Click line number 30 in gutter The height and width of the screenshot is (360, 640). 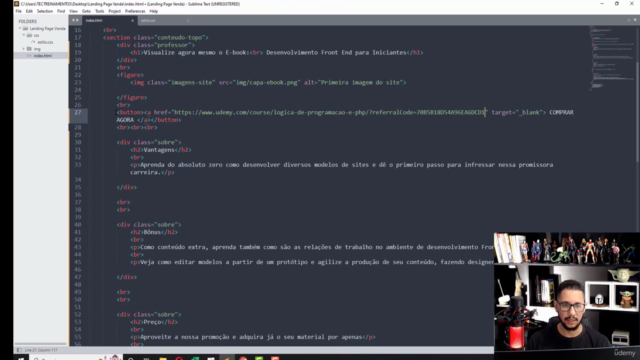pyautogui.click(x=78, y=142)
